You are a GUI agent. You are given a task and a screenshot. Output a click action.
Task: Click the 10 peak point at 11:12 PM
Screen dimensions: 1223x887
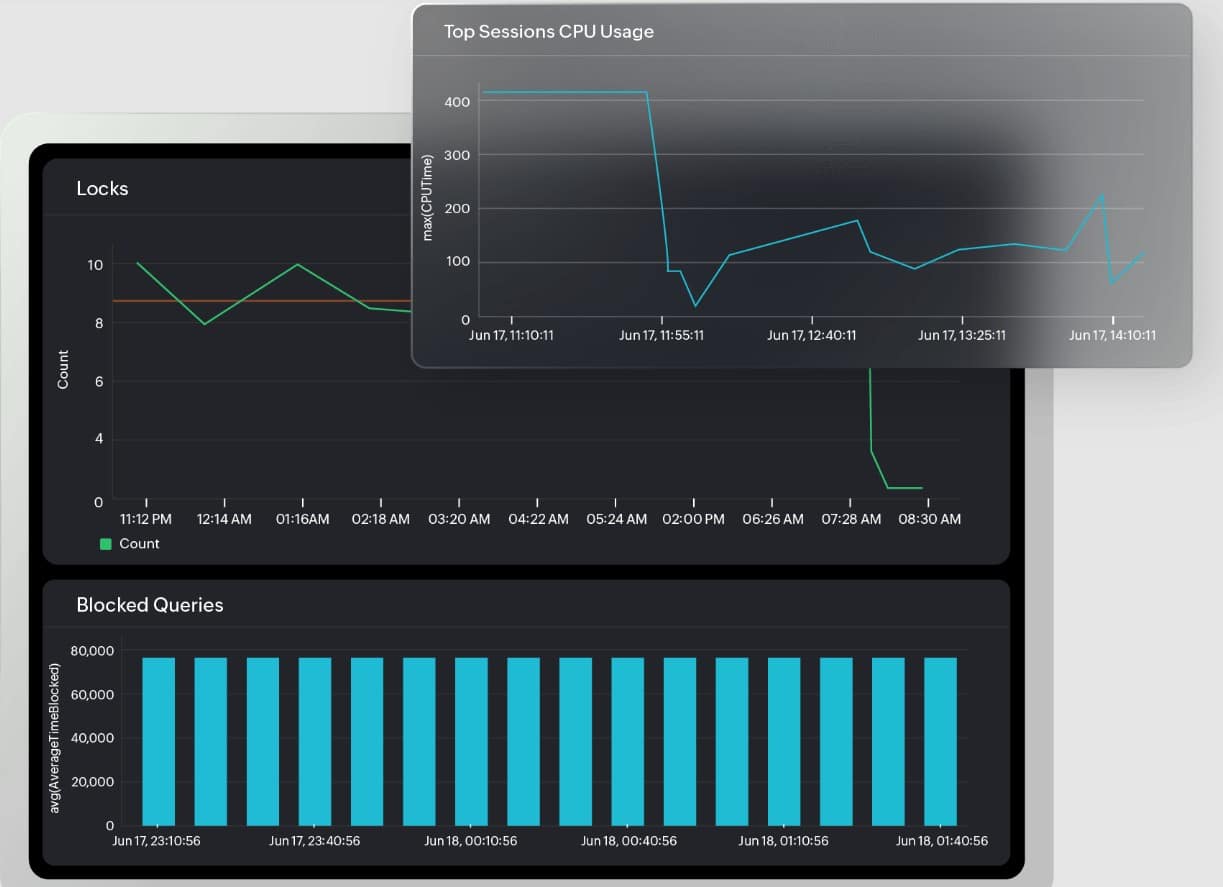point(138,264)
